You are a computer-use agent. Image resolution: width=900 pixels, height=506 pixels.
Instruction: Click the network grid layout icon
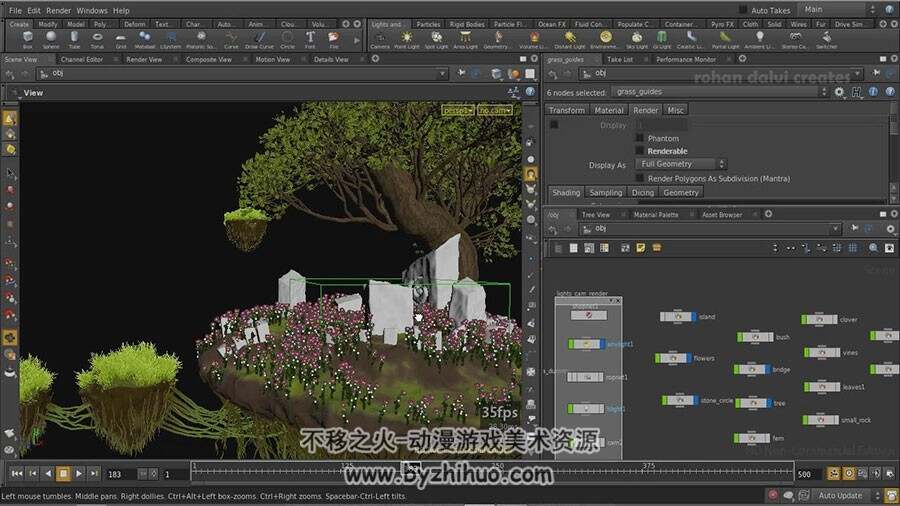coord(852,248)
